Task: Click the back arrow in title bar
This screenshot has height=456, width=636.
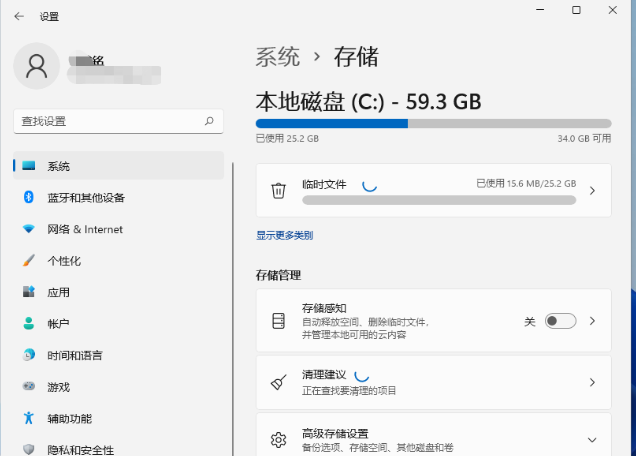Action: pyautogui.click(x=19, y=16)
